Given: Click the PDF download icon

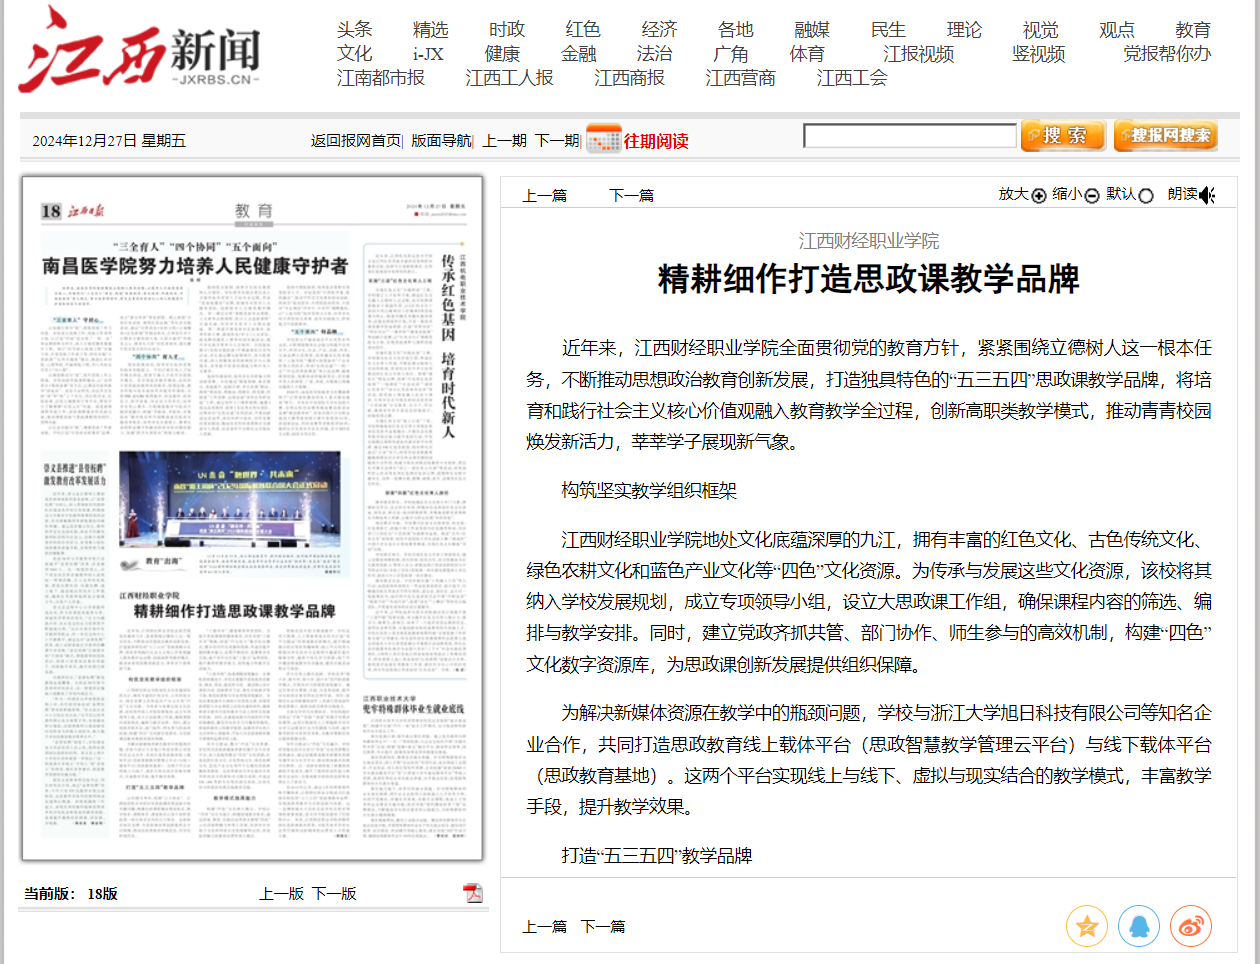Looking at the screenshot, I should tap(473, 893).
